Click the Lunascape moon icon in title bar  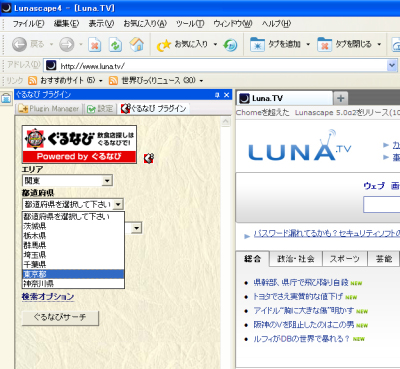click(7, 8)
